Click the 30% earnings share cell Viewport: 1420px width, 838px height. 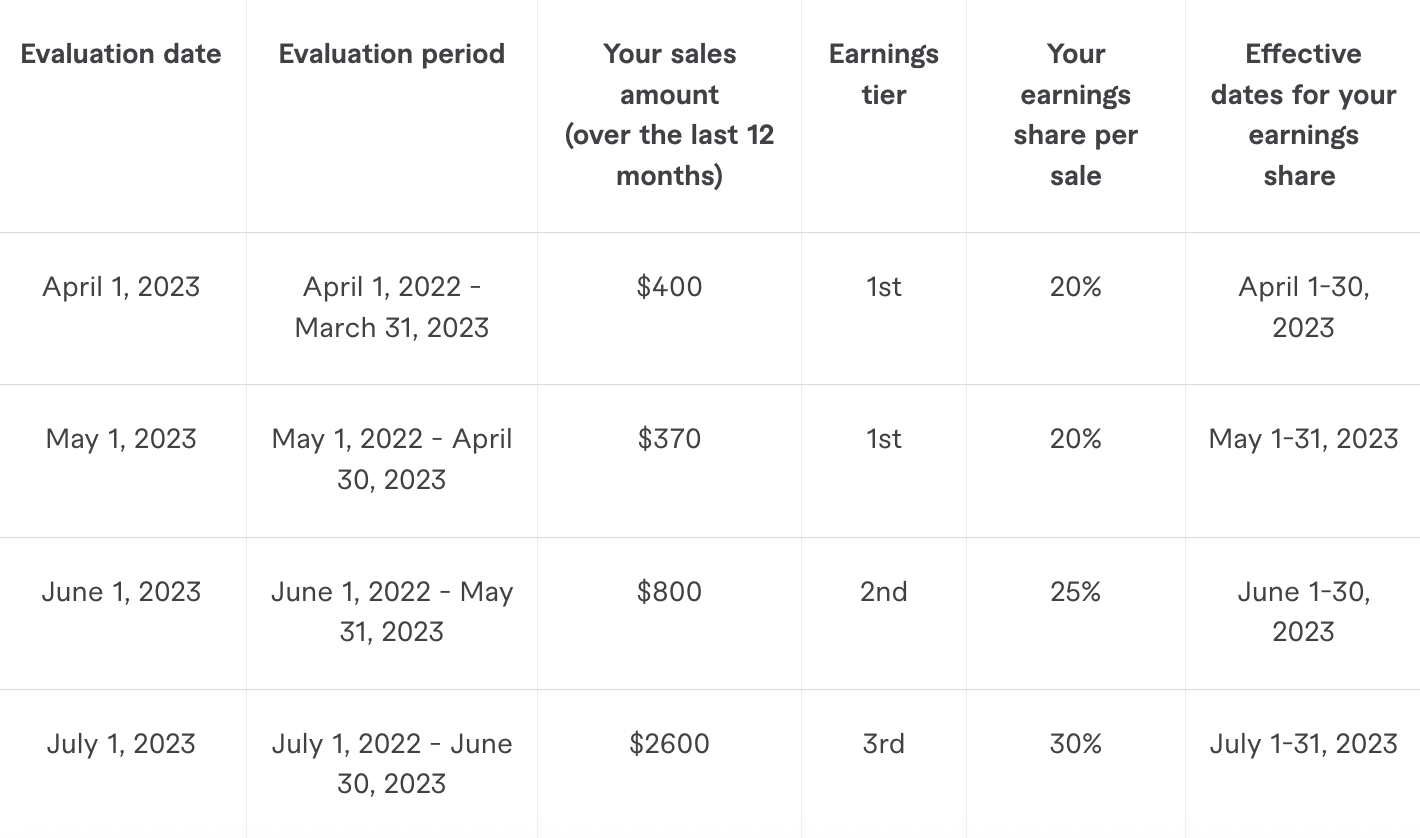(1075, 744)
